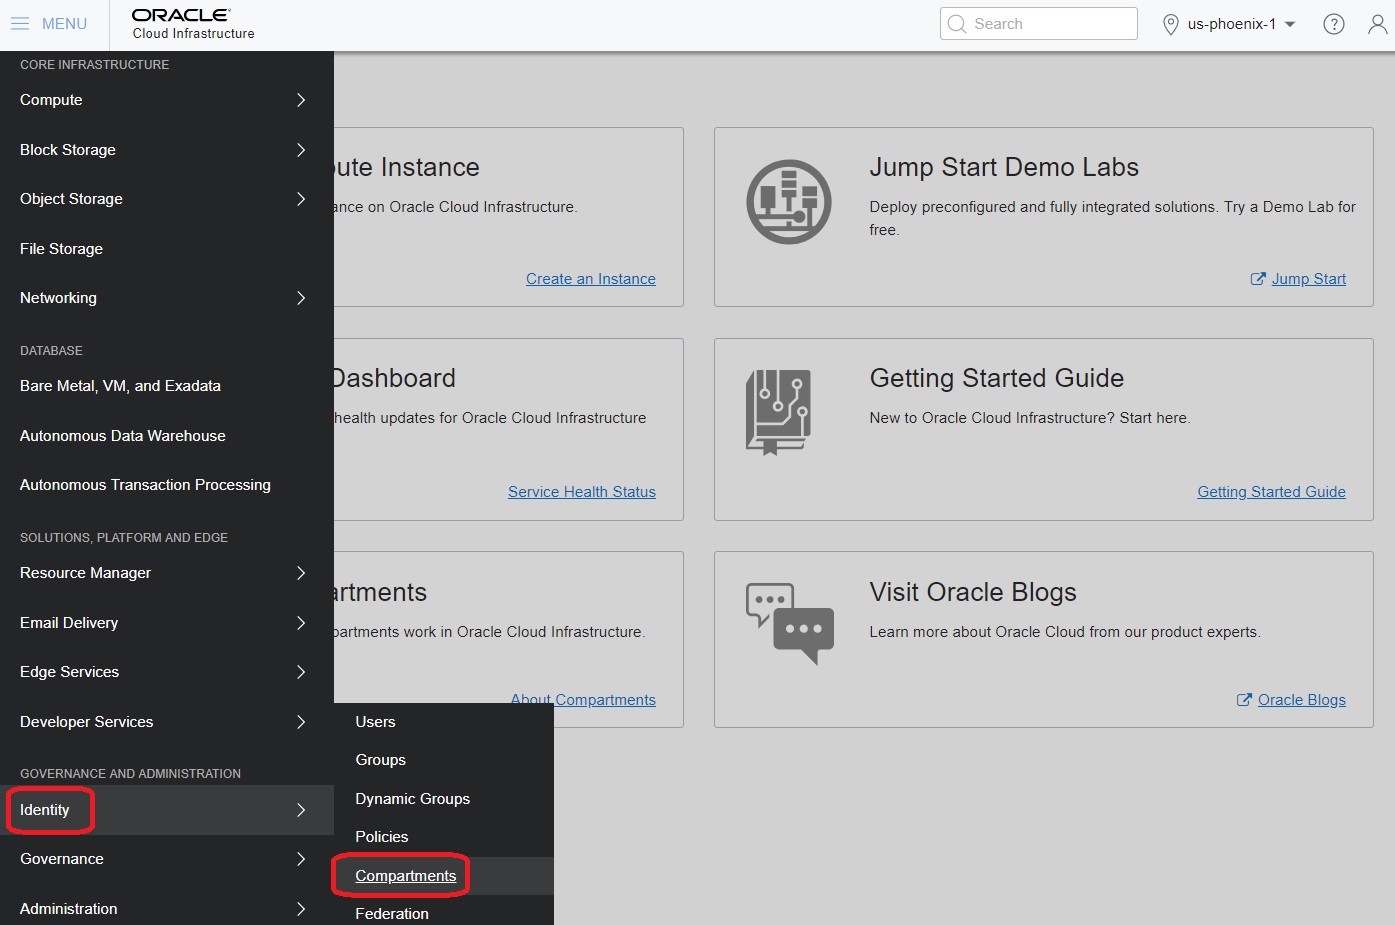Image resolution: width=1395 pixels, height=925 pixels.
Task: Expand the Compute submenu chevron
Action: (301, 100)
